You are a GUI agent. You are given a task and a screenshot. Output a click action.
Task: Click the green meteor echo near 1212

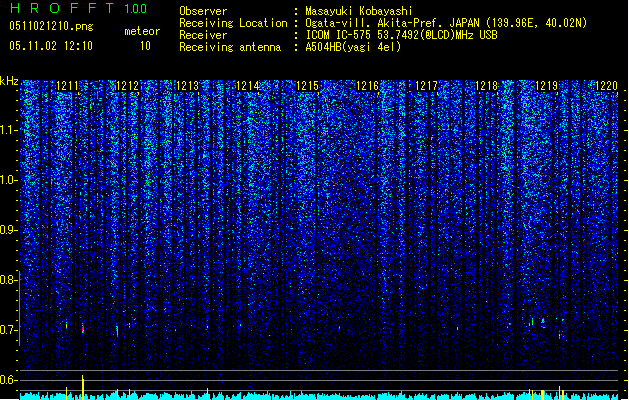pyautogui.click(x=117, y=331)
